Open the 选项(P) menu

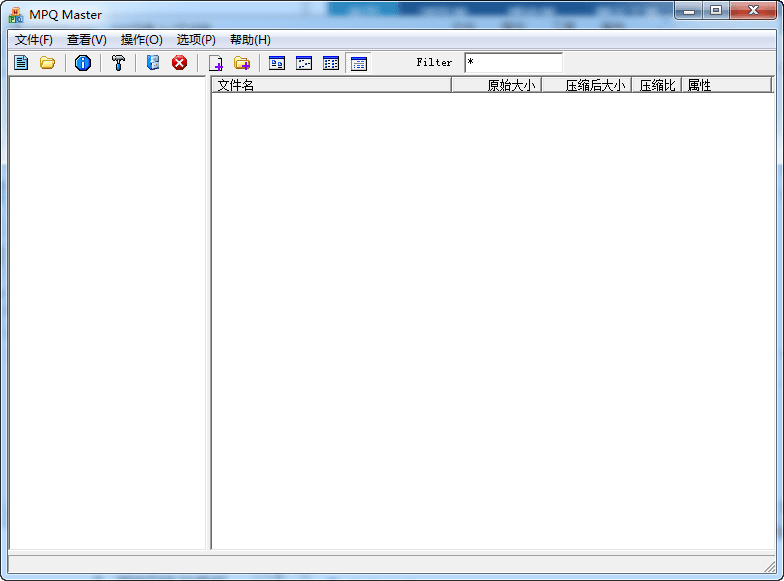196,40
